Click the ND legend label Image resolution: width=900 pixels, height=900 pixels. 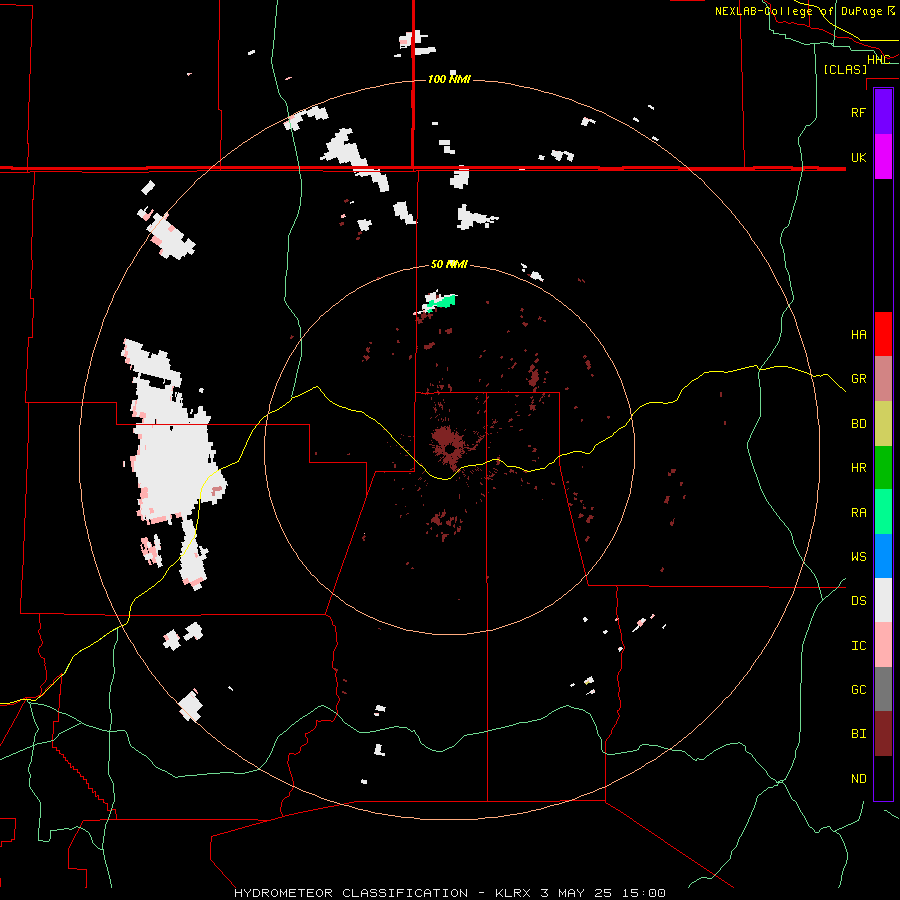click(858, 778)
